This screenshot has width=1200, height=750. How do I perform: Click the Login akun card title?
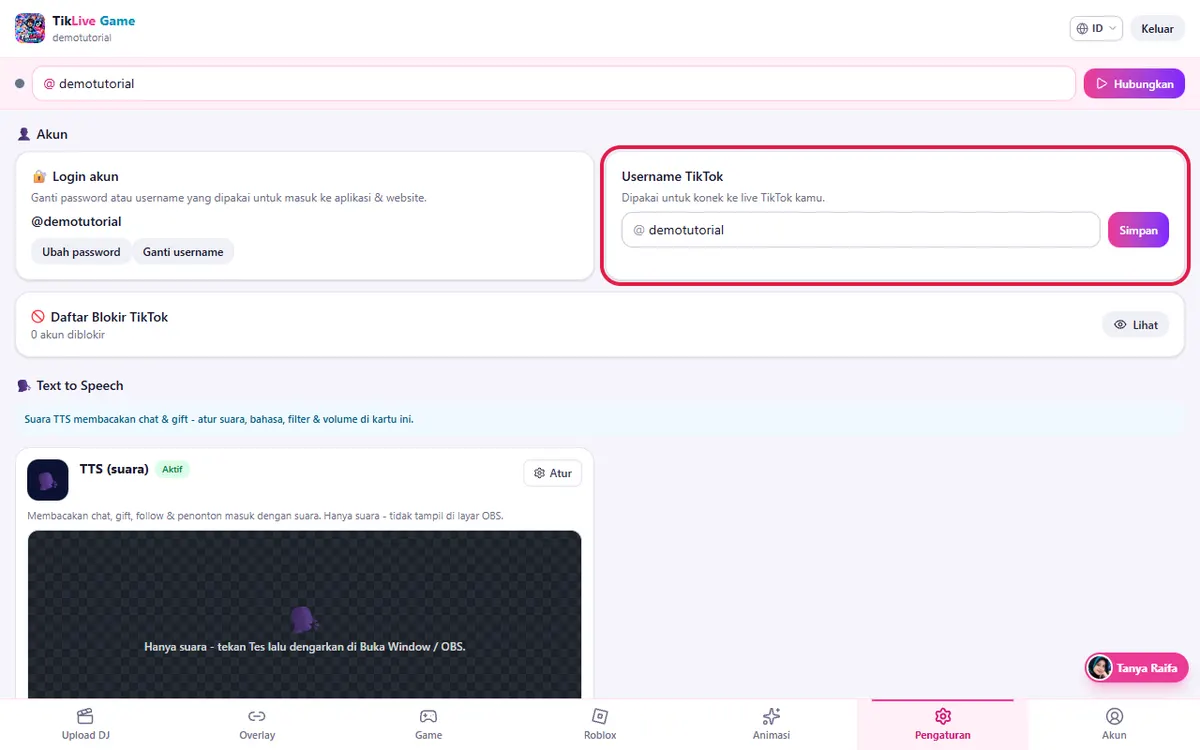85,177
